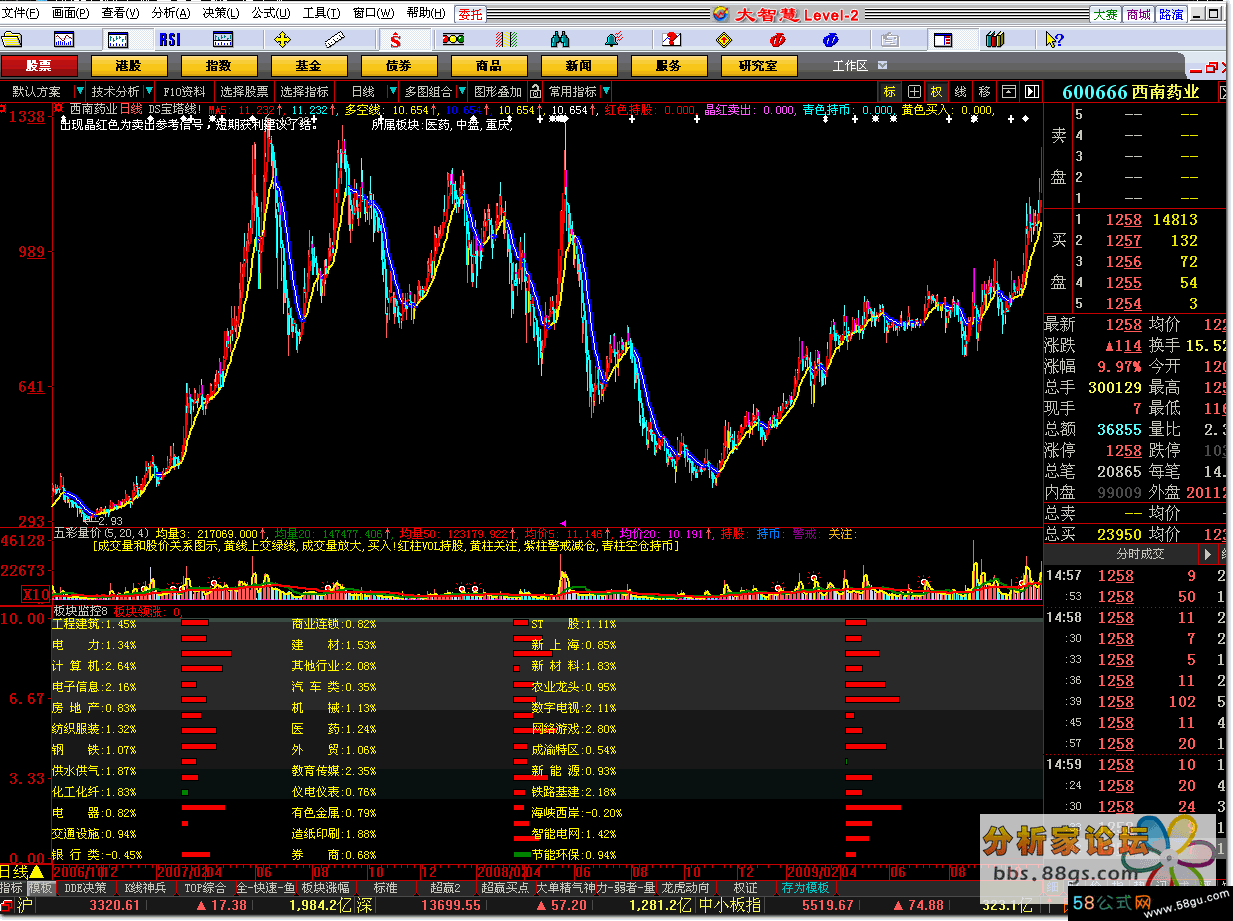The image size is (1233, 921).
Task: Click the 存为模板 save template tab
Action: pyautogui.click(x=806, y=887)
